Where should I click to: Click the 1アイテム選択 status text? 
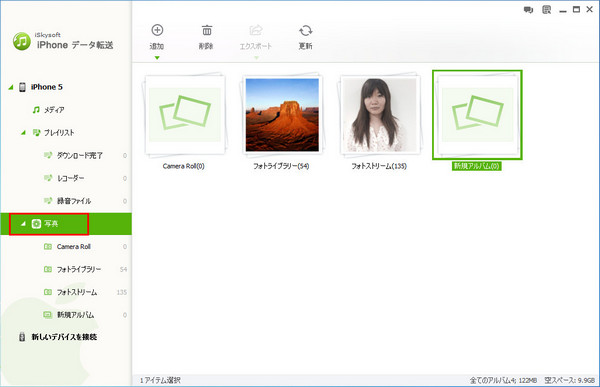click(160, 380)
